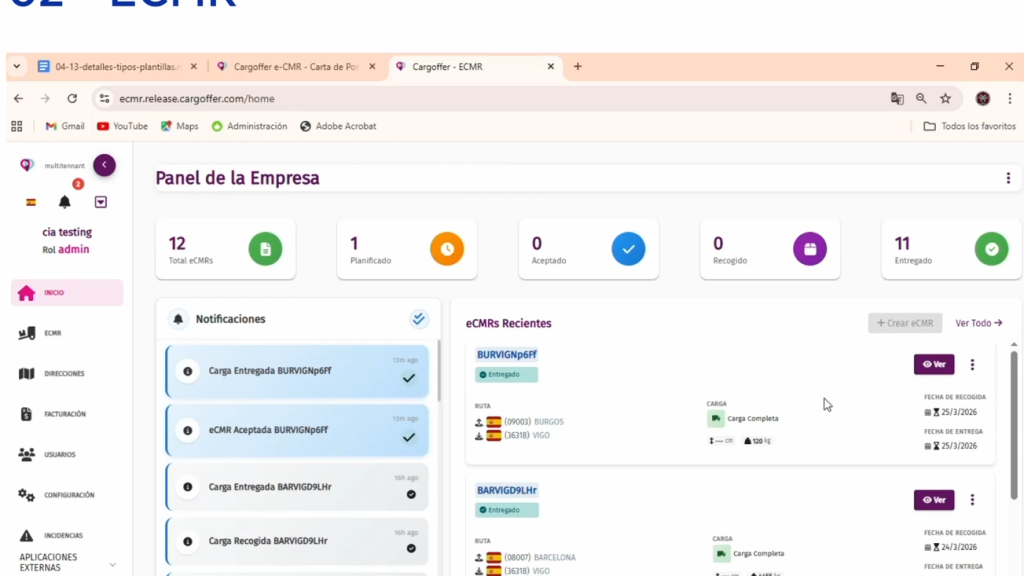This screenshot has height=576, width=1024.
Task: Collapse the sidebar with the purple arrow button
Action: pos(104,165)
